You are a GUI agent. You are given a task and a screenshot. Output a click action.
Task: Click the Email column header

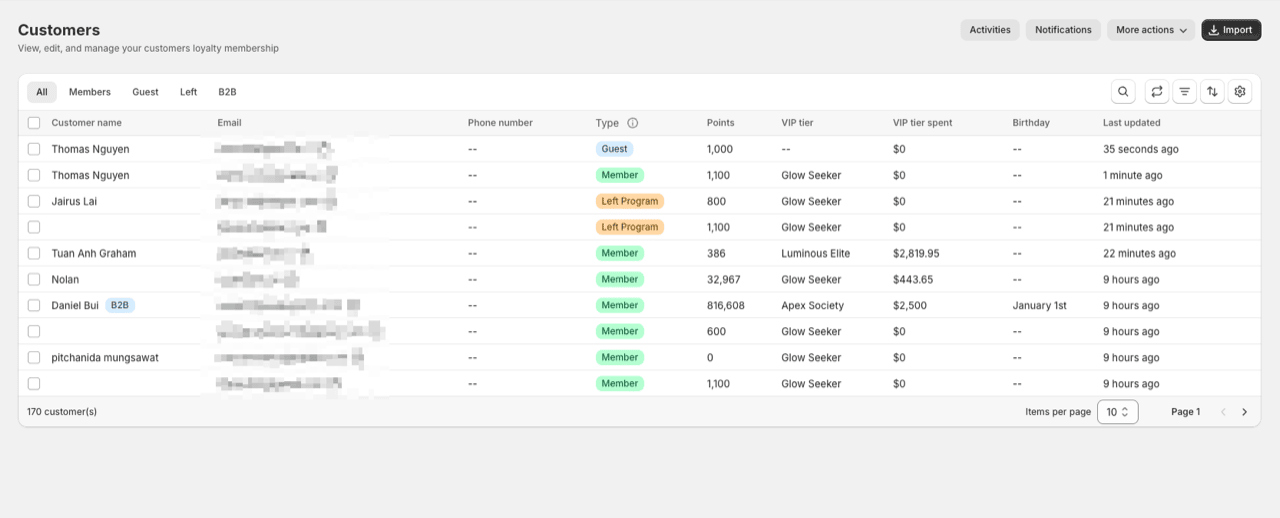click(230, 123)
